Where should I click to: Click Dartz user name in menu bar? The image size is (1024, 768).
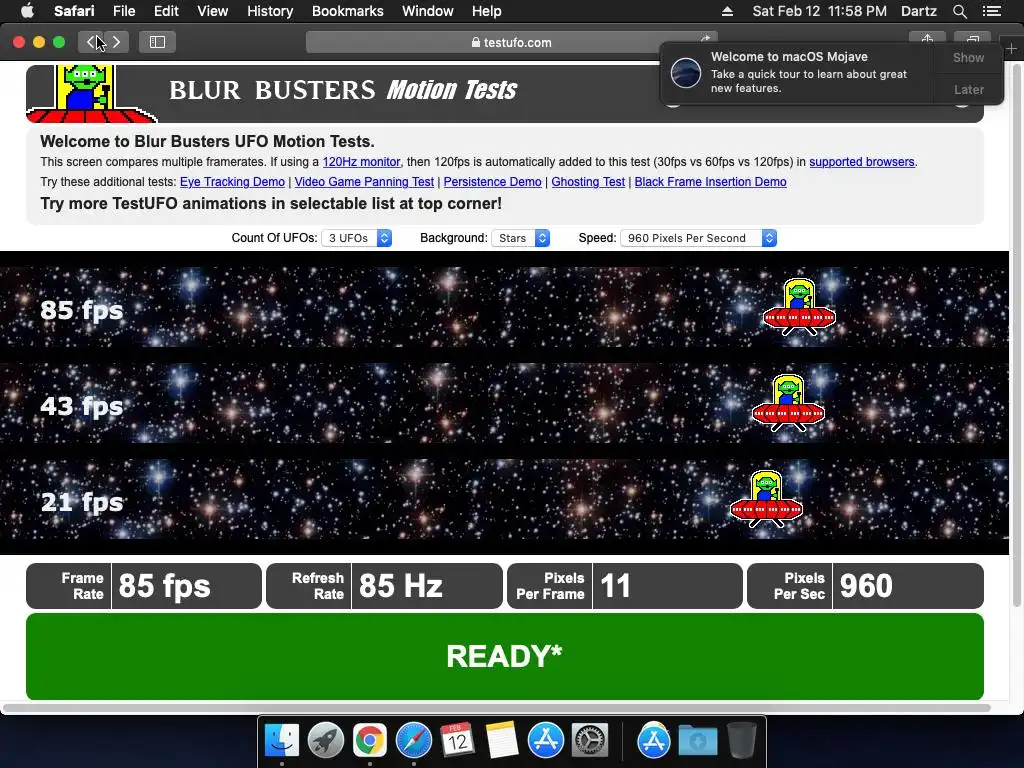point(918,11)
